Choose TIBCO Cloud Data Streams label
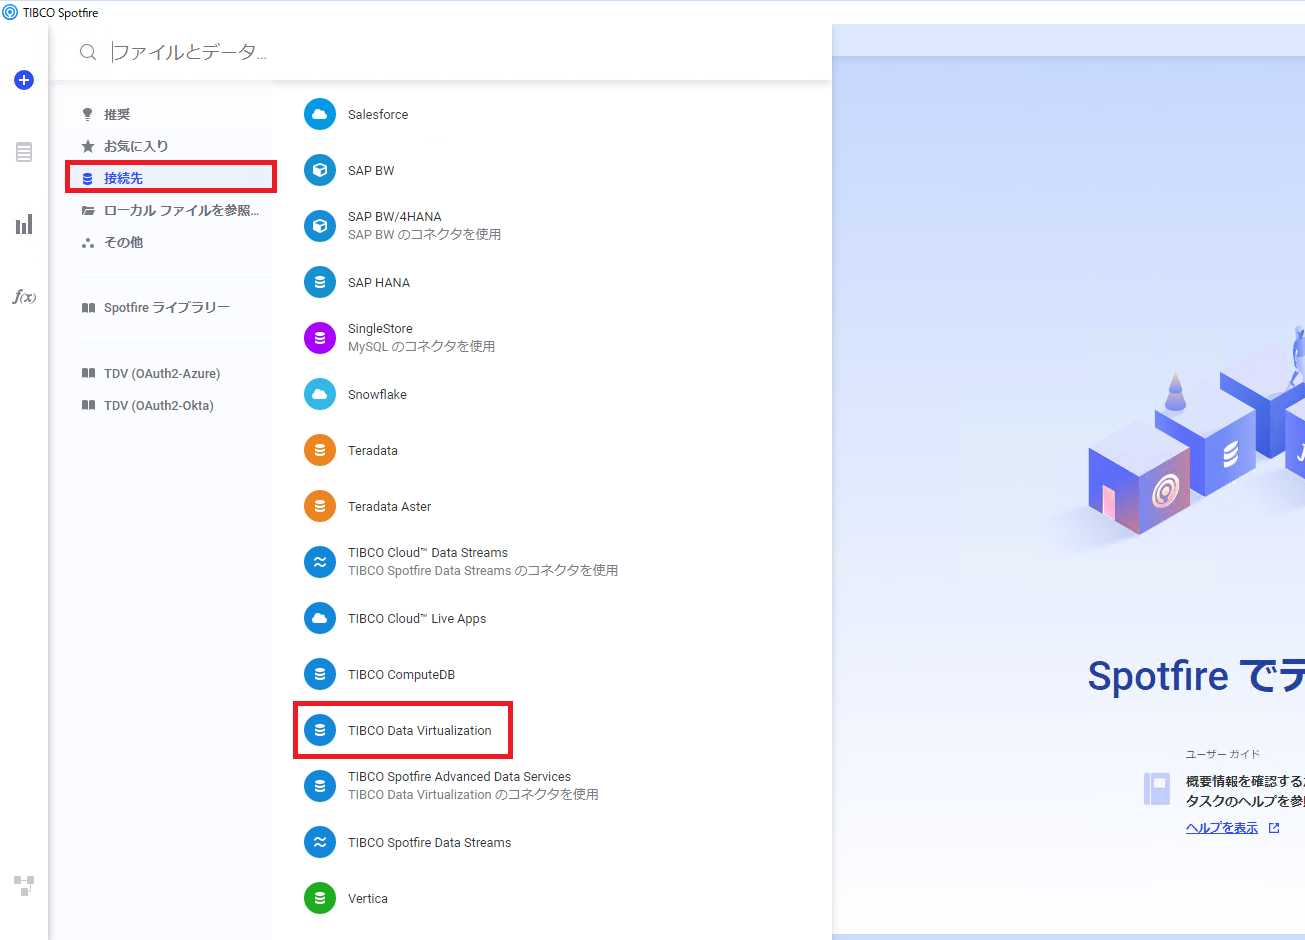Viewport: 1305px width, 940px height. pos(428,553)
